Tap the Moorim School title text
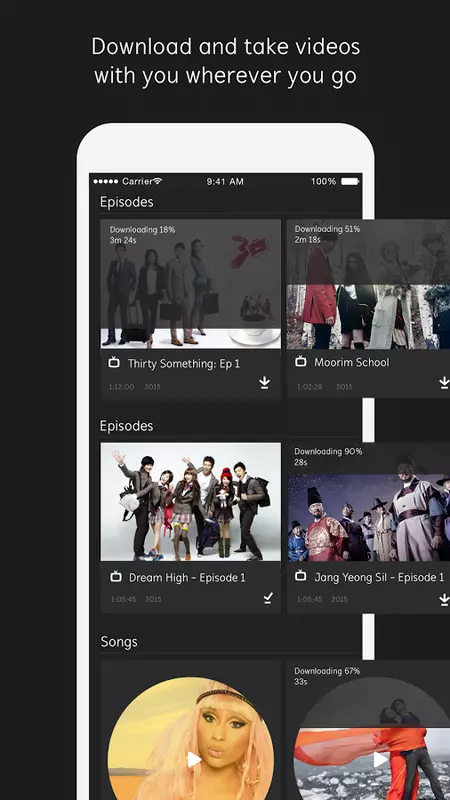Viewport: 450px width, 800px height. click(x=352, y=362)
